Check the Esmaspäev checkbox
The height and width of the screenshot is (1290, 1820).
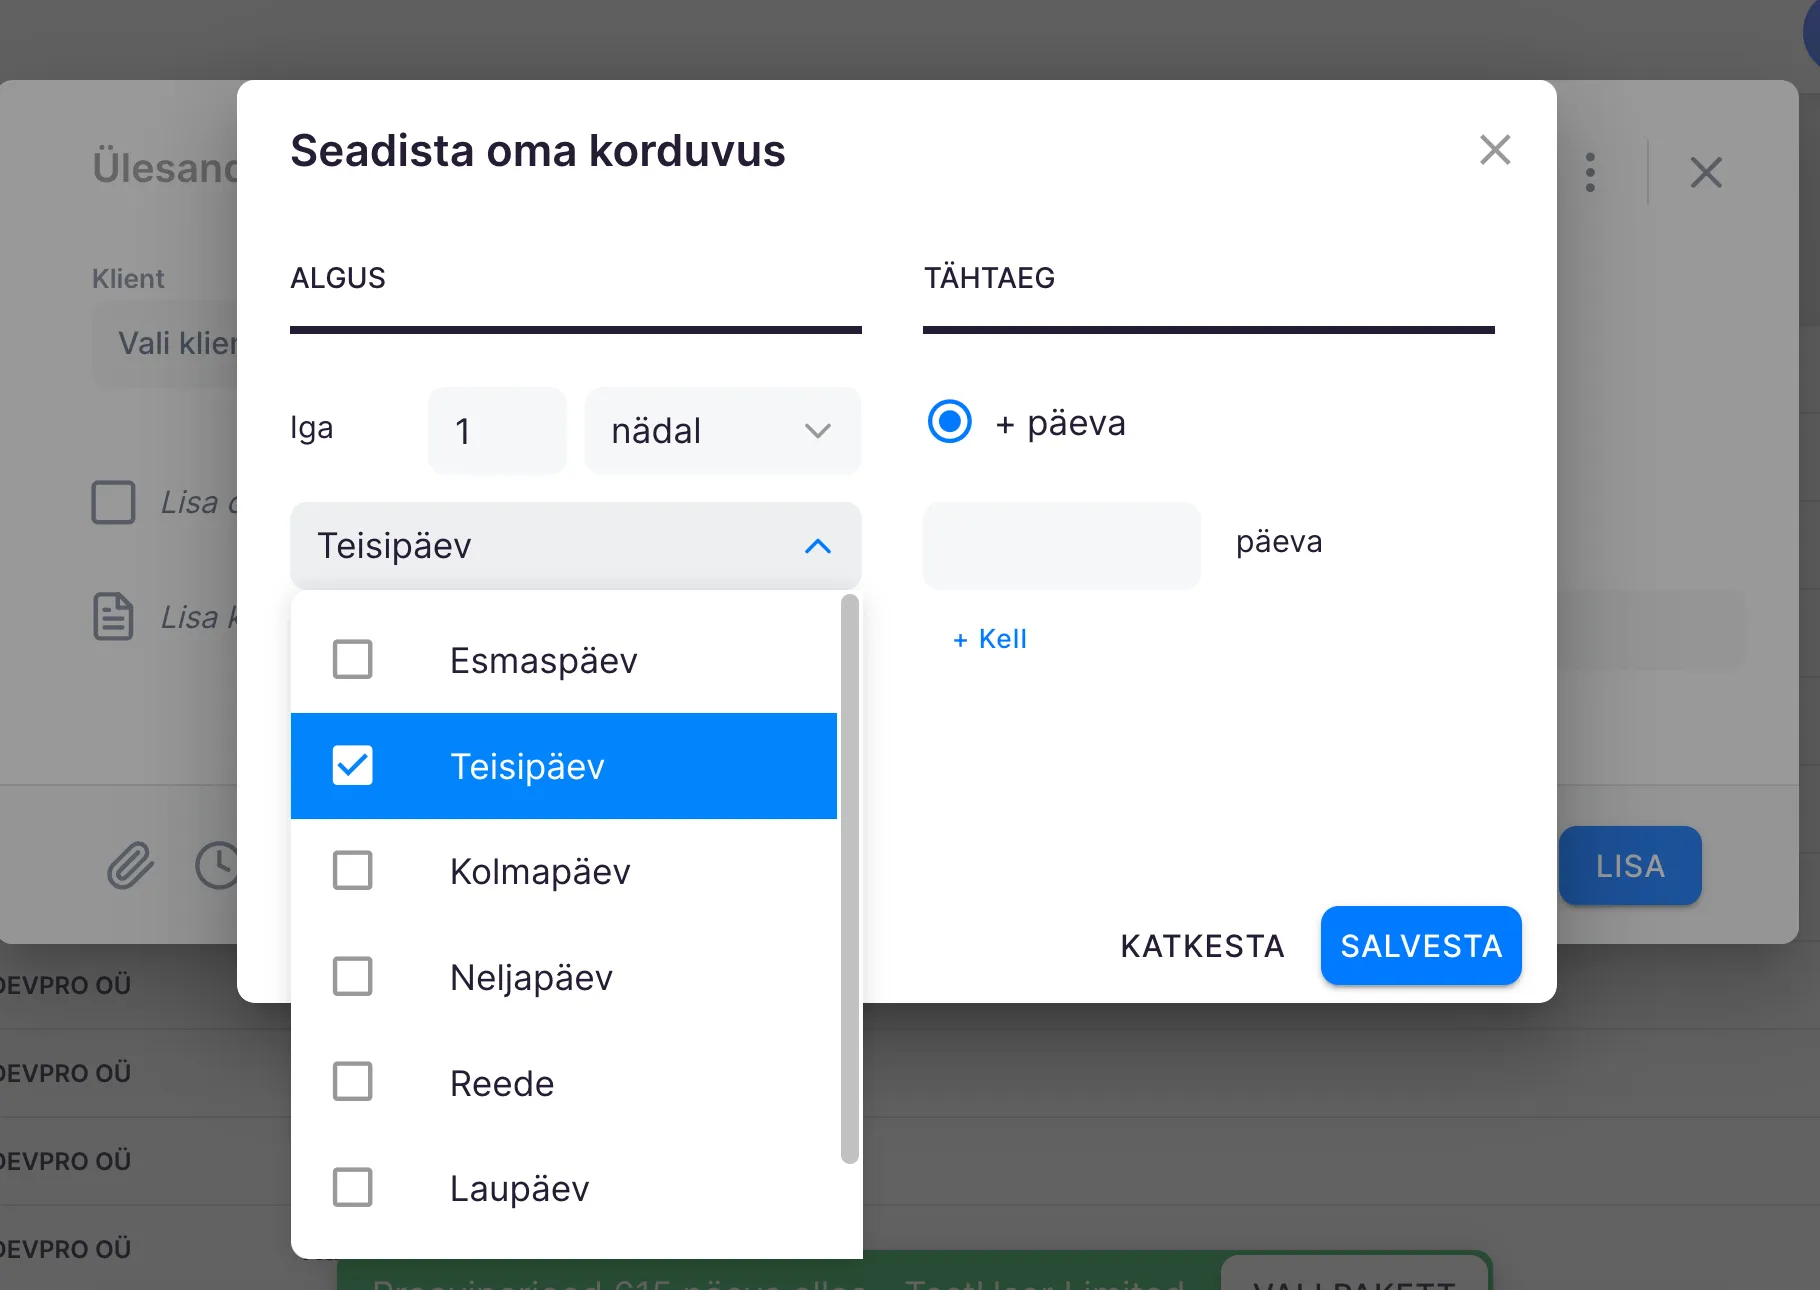352,660
